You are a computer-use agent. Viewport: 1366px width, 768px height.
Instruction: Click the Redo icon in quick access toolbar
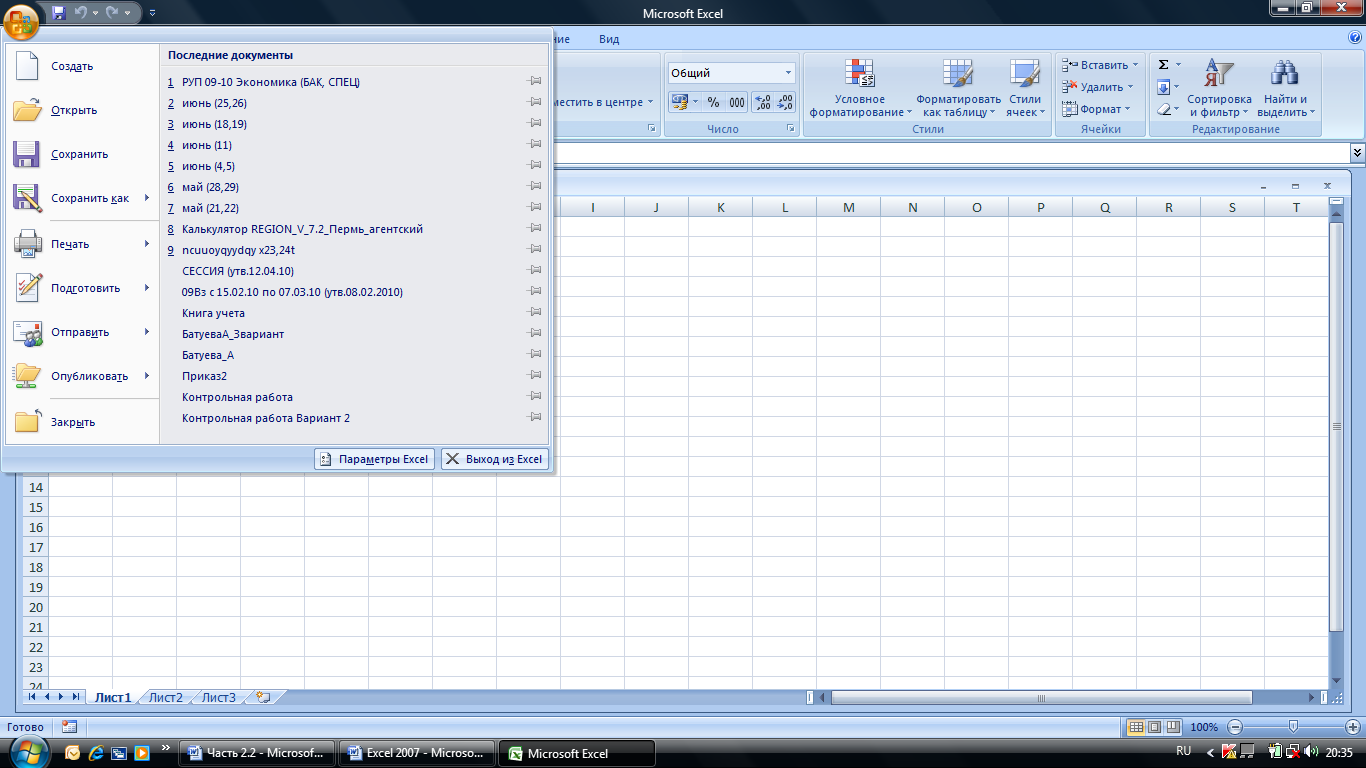pos(112,13)
